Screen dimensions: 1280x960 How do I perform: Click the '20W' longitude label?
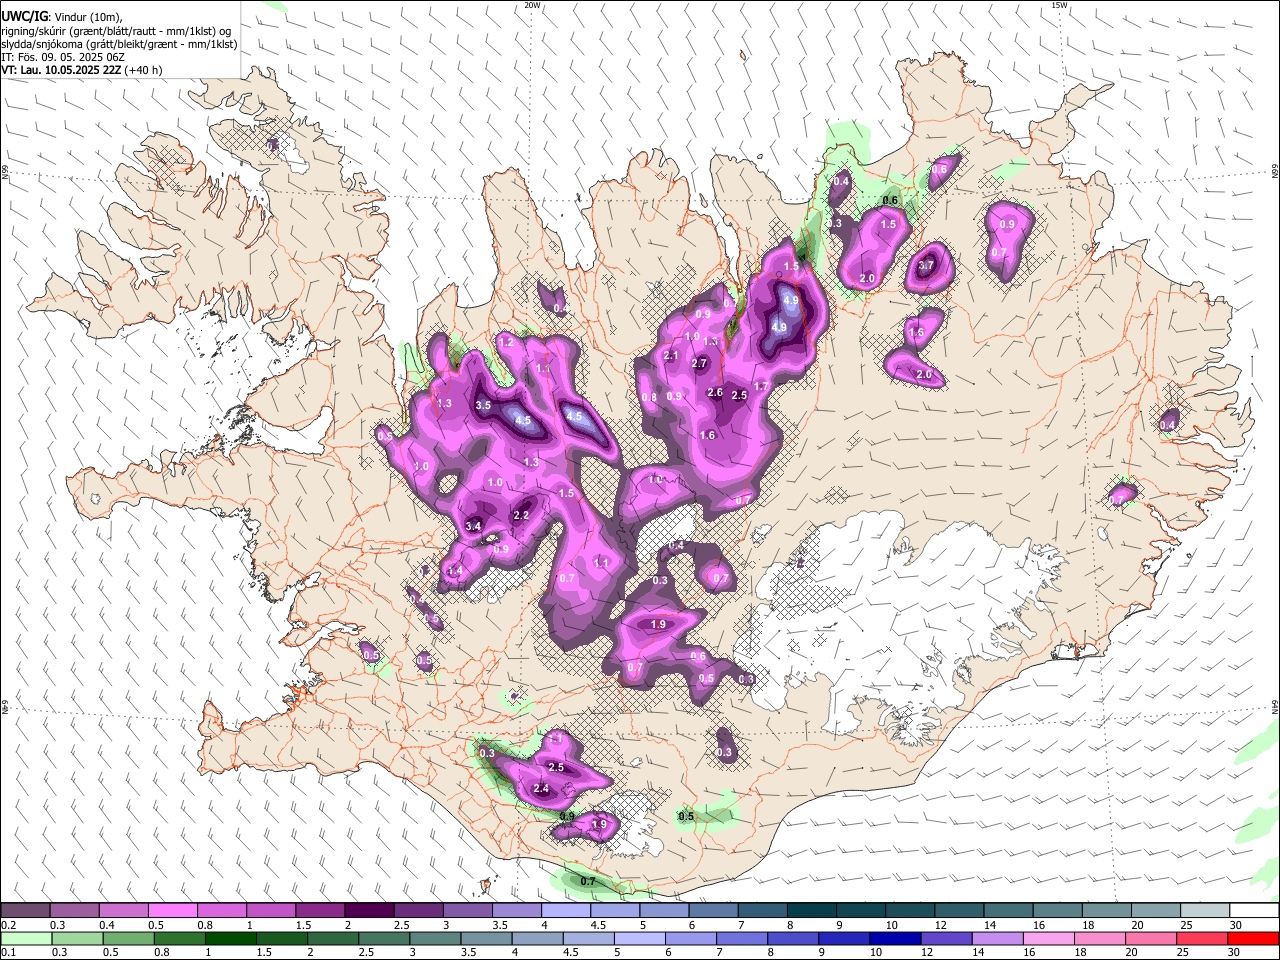click(x=532, y=5)
